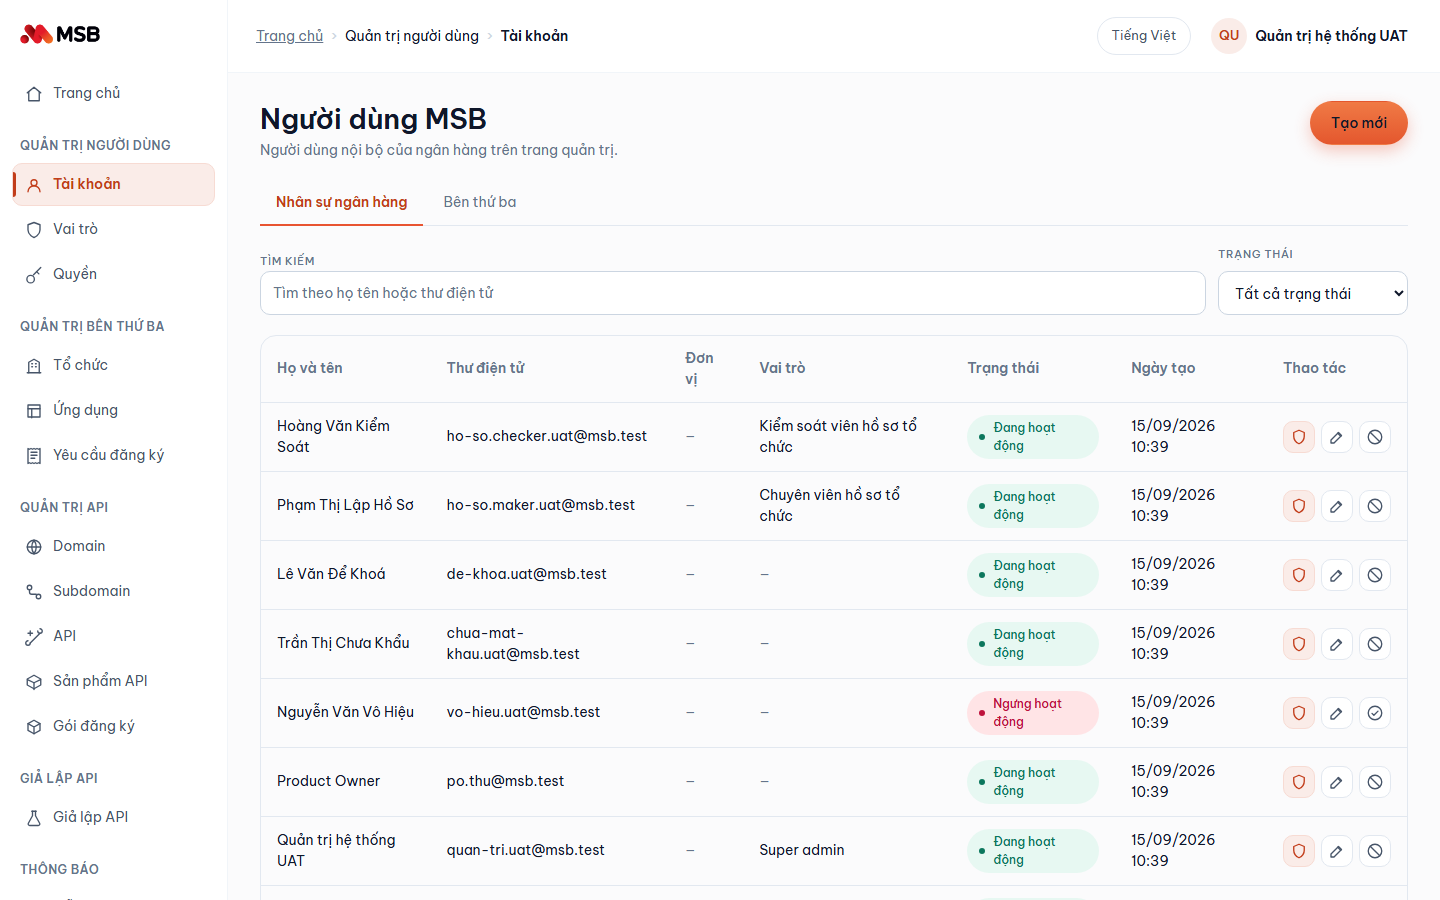The image size is (1440, 900).
Task: Click shield icon for Phạm Thị Lập Hồ Sơ
Action: pos(1299,506)
